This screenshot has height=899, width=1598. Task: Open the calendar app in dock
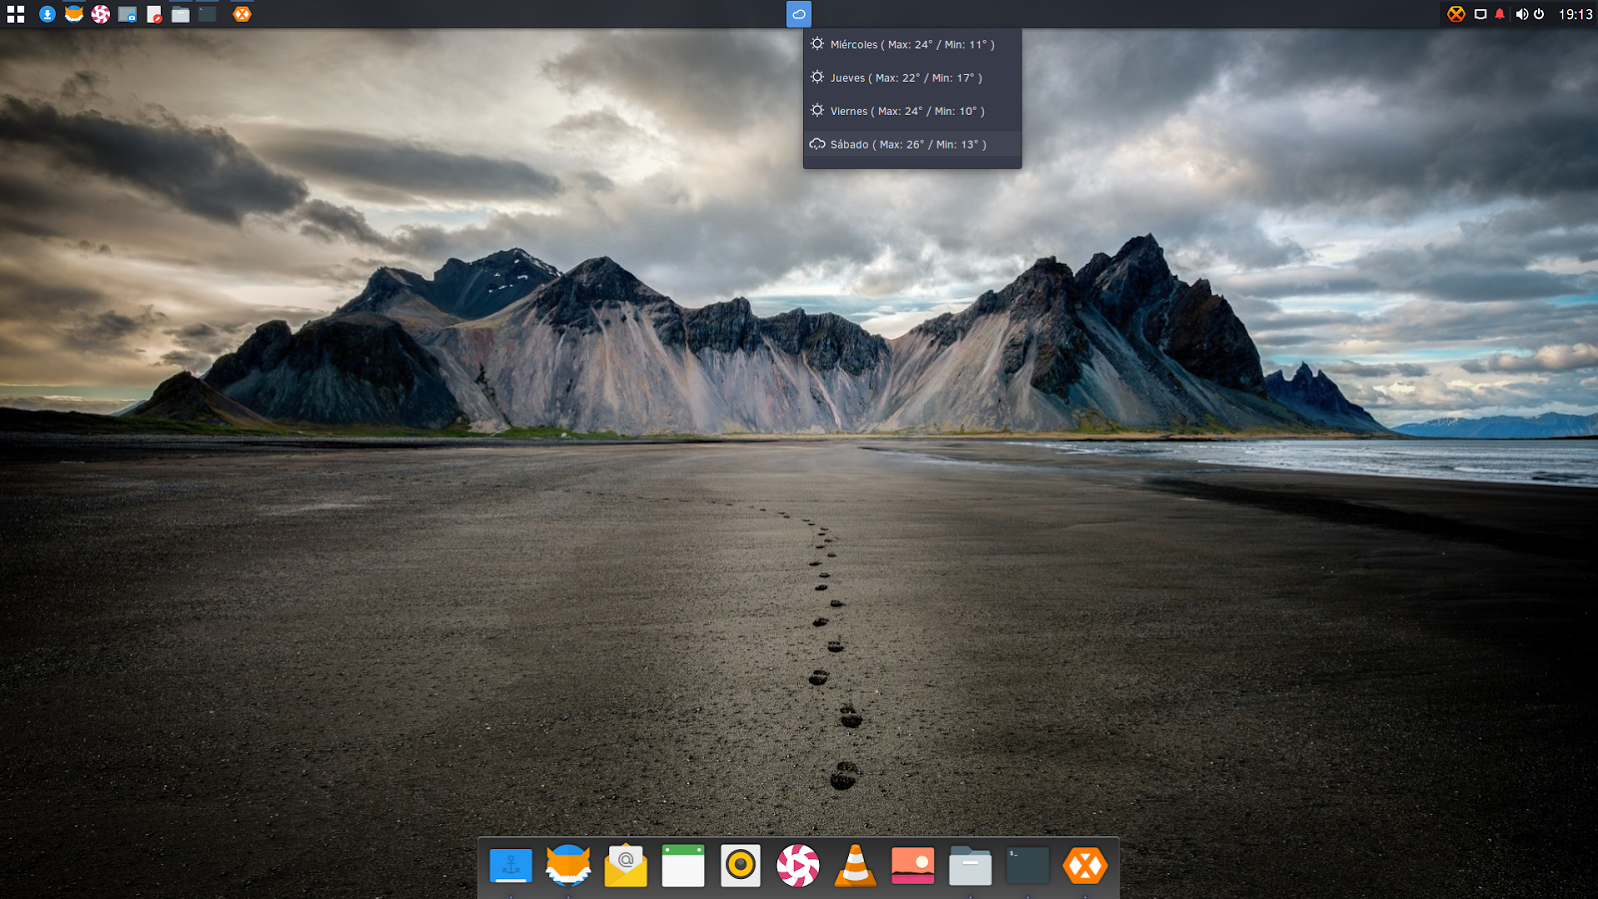point(683,865)
